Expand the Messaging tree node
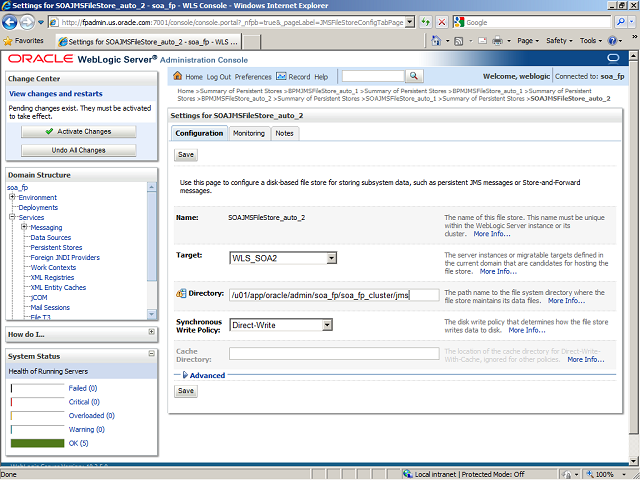 24,227
